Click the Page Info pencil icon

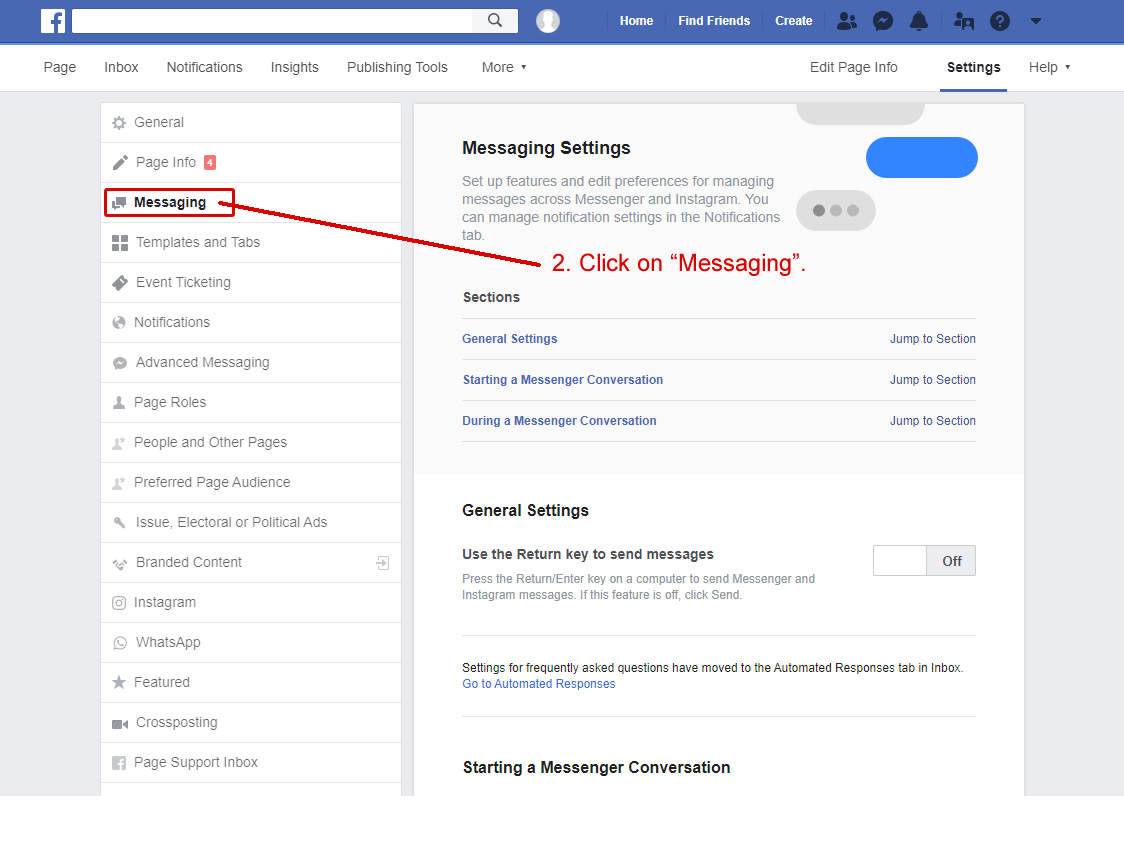pyautogui.click(x=120, y=163)
